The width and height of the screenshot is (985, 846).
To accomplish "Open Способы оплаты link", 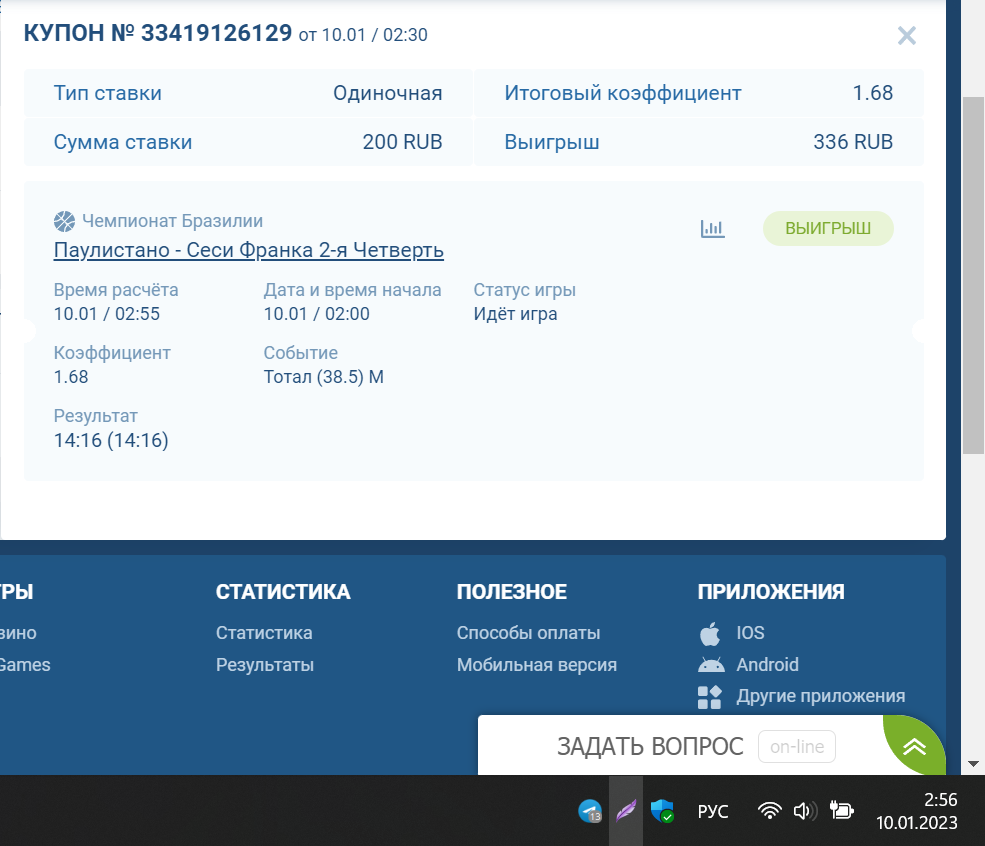I will pos(528,632).
